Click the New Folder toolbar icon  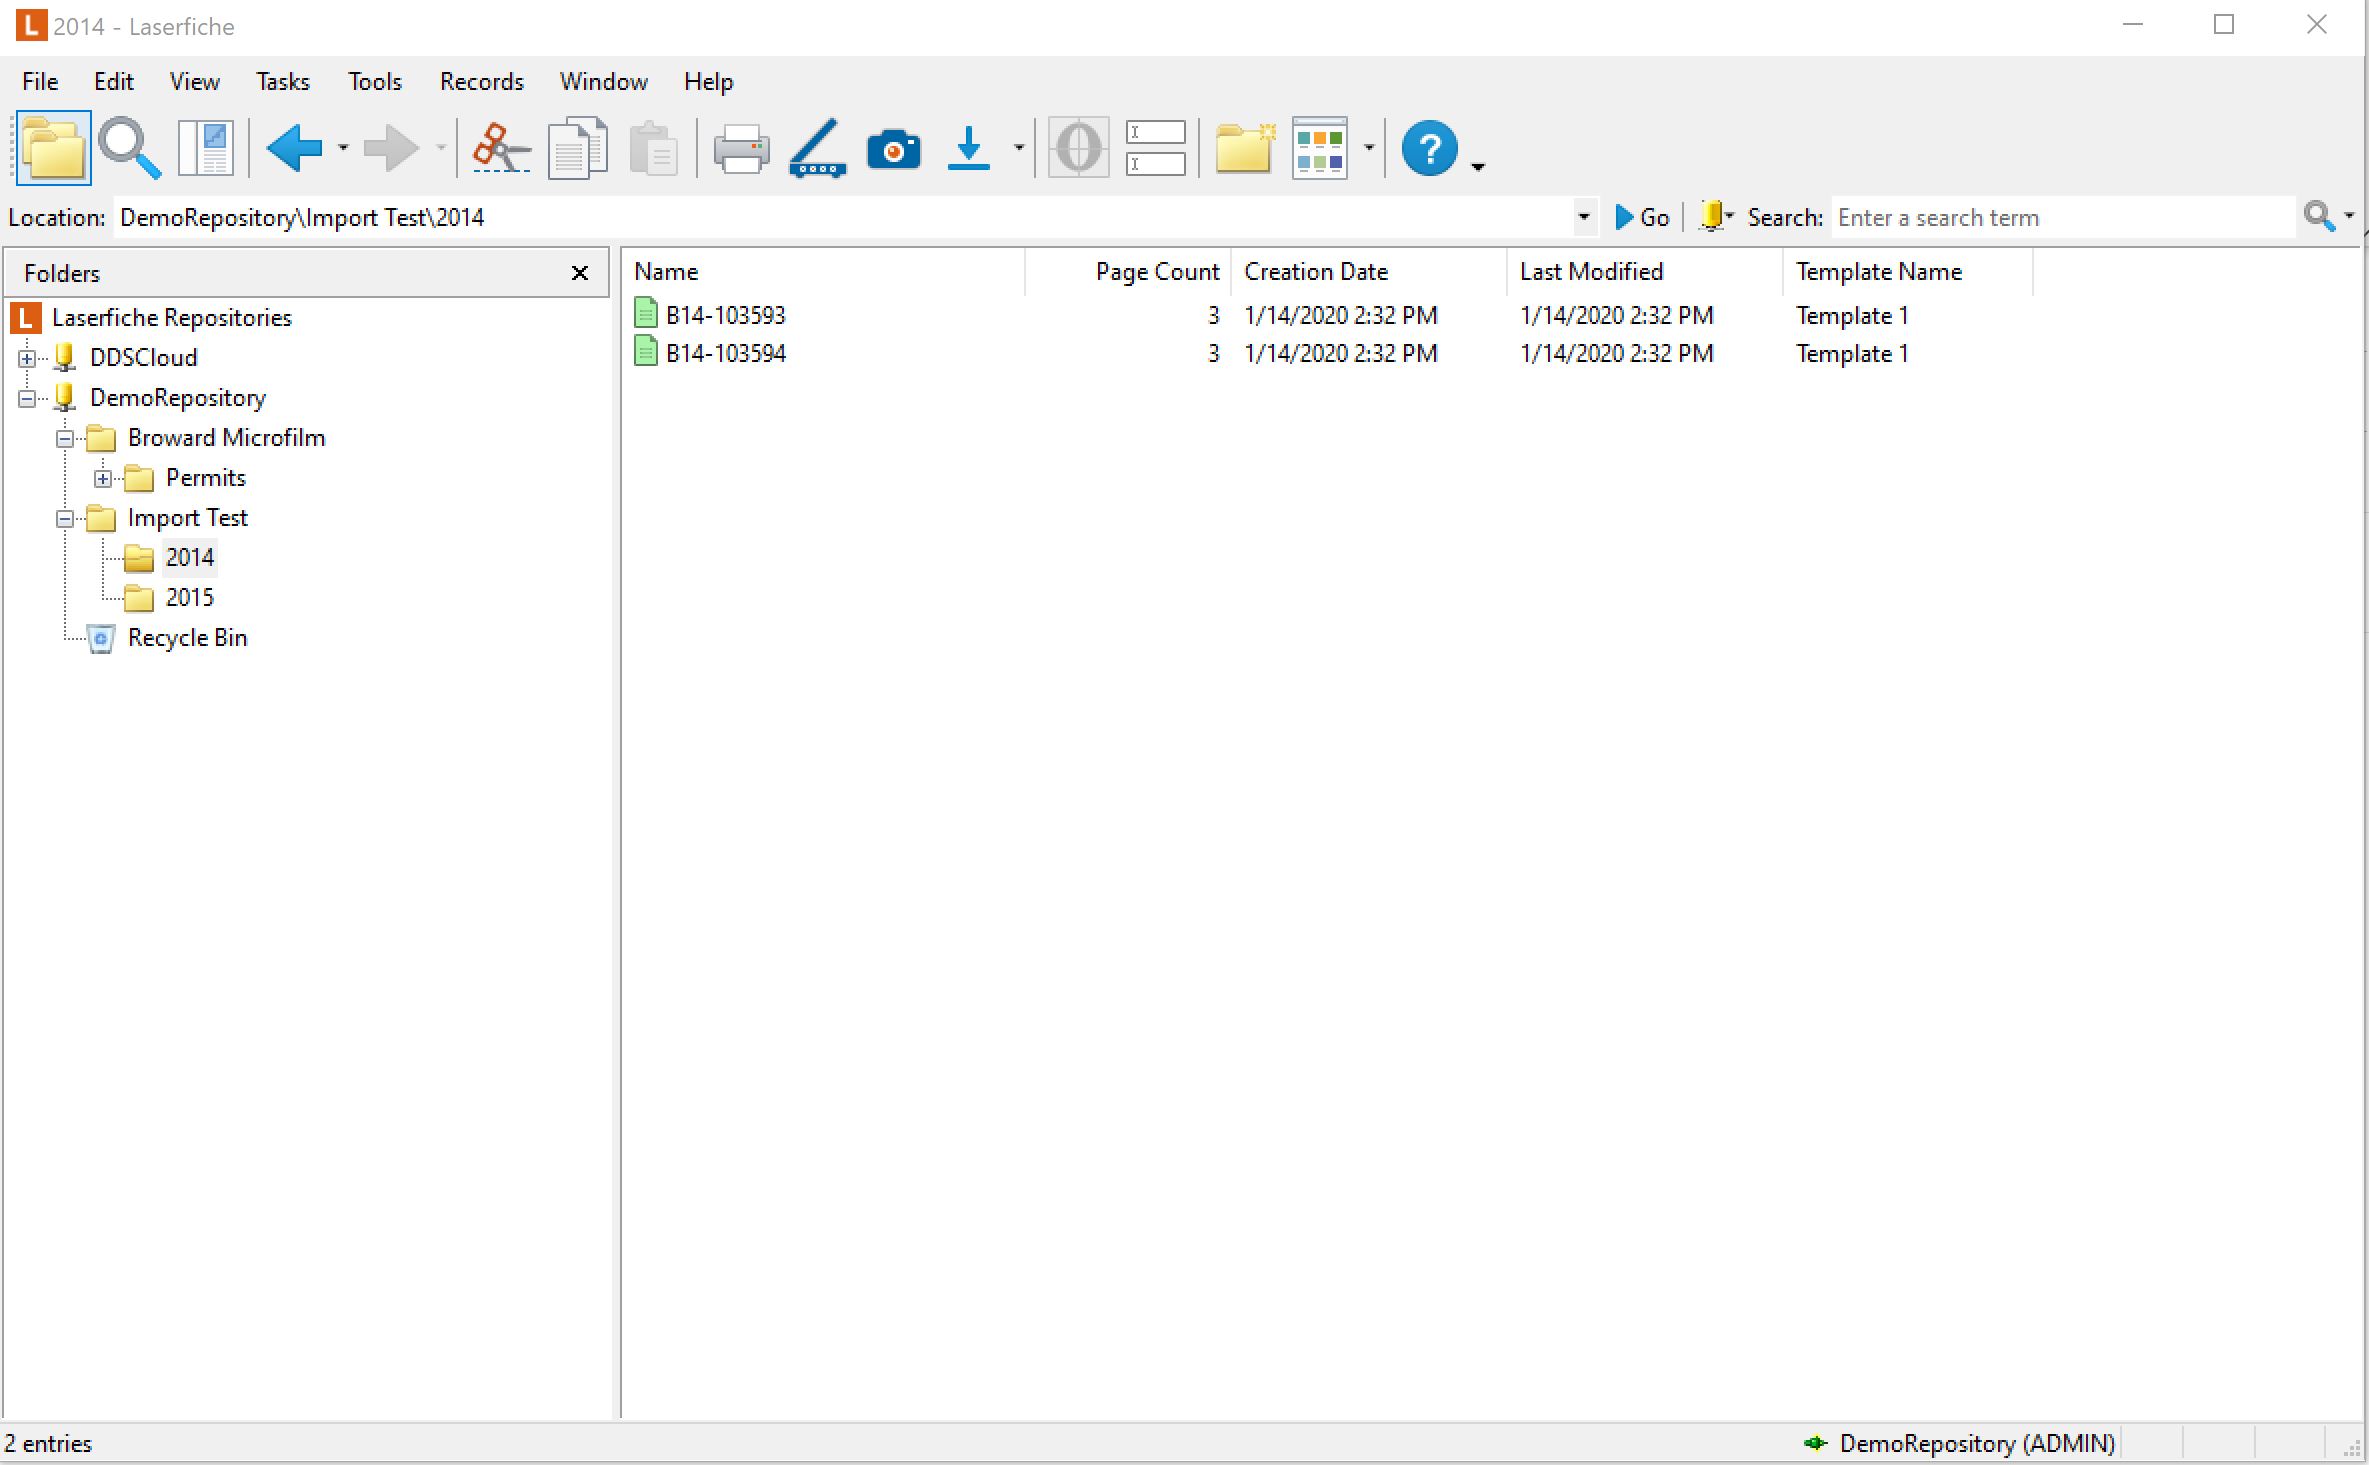[x=1244, y=149]
